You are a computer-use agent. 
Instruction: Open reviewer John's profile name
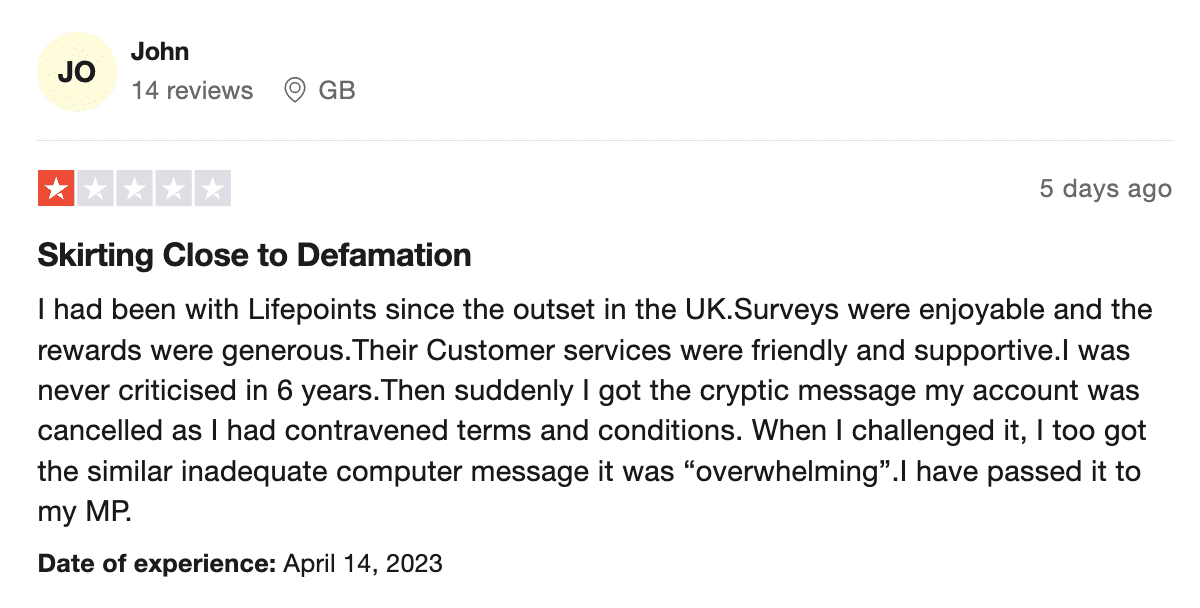tap(160, 52)
